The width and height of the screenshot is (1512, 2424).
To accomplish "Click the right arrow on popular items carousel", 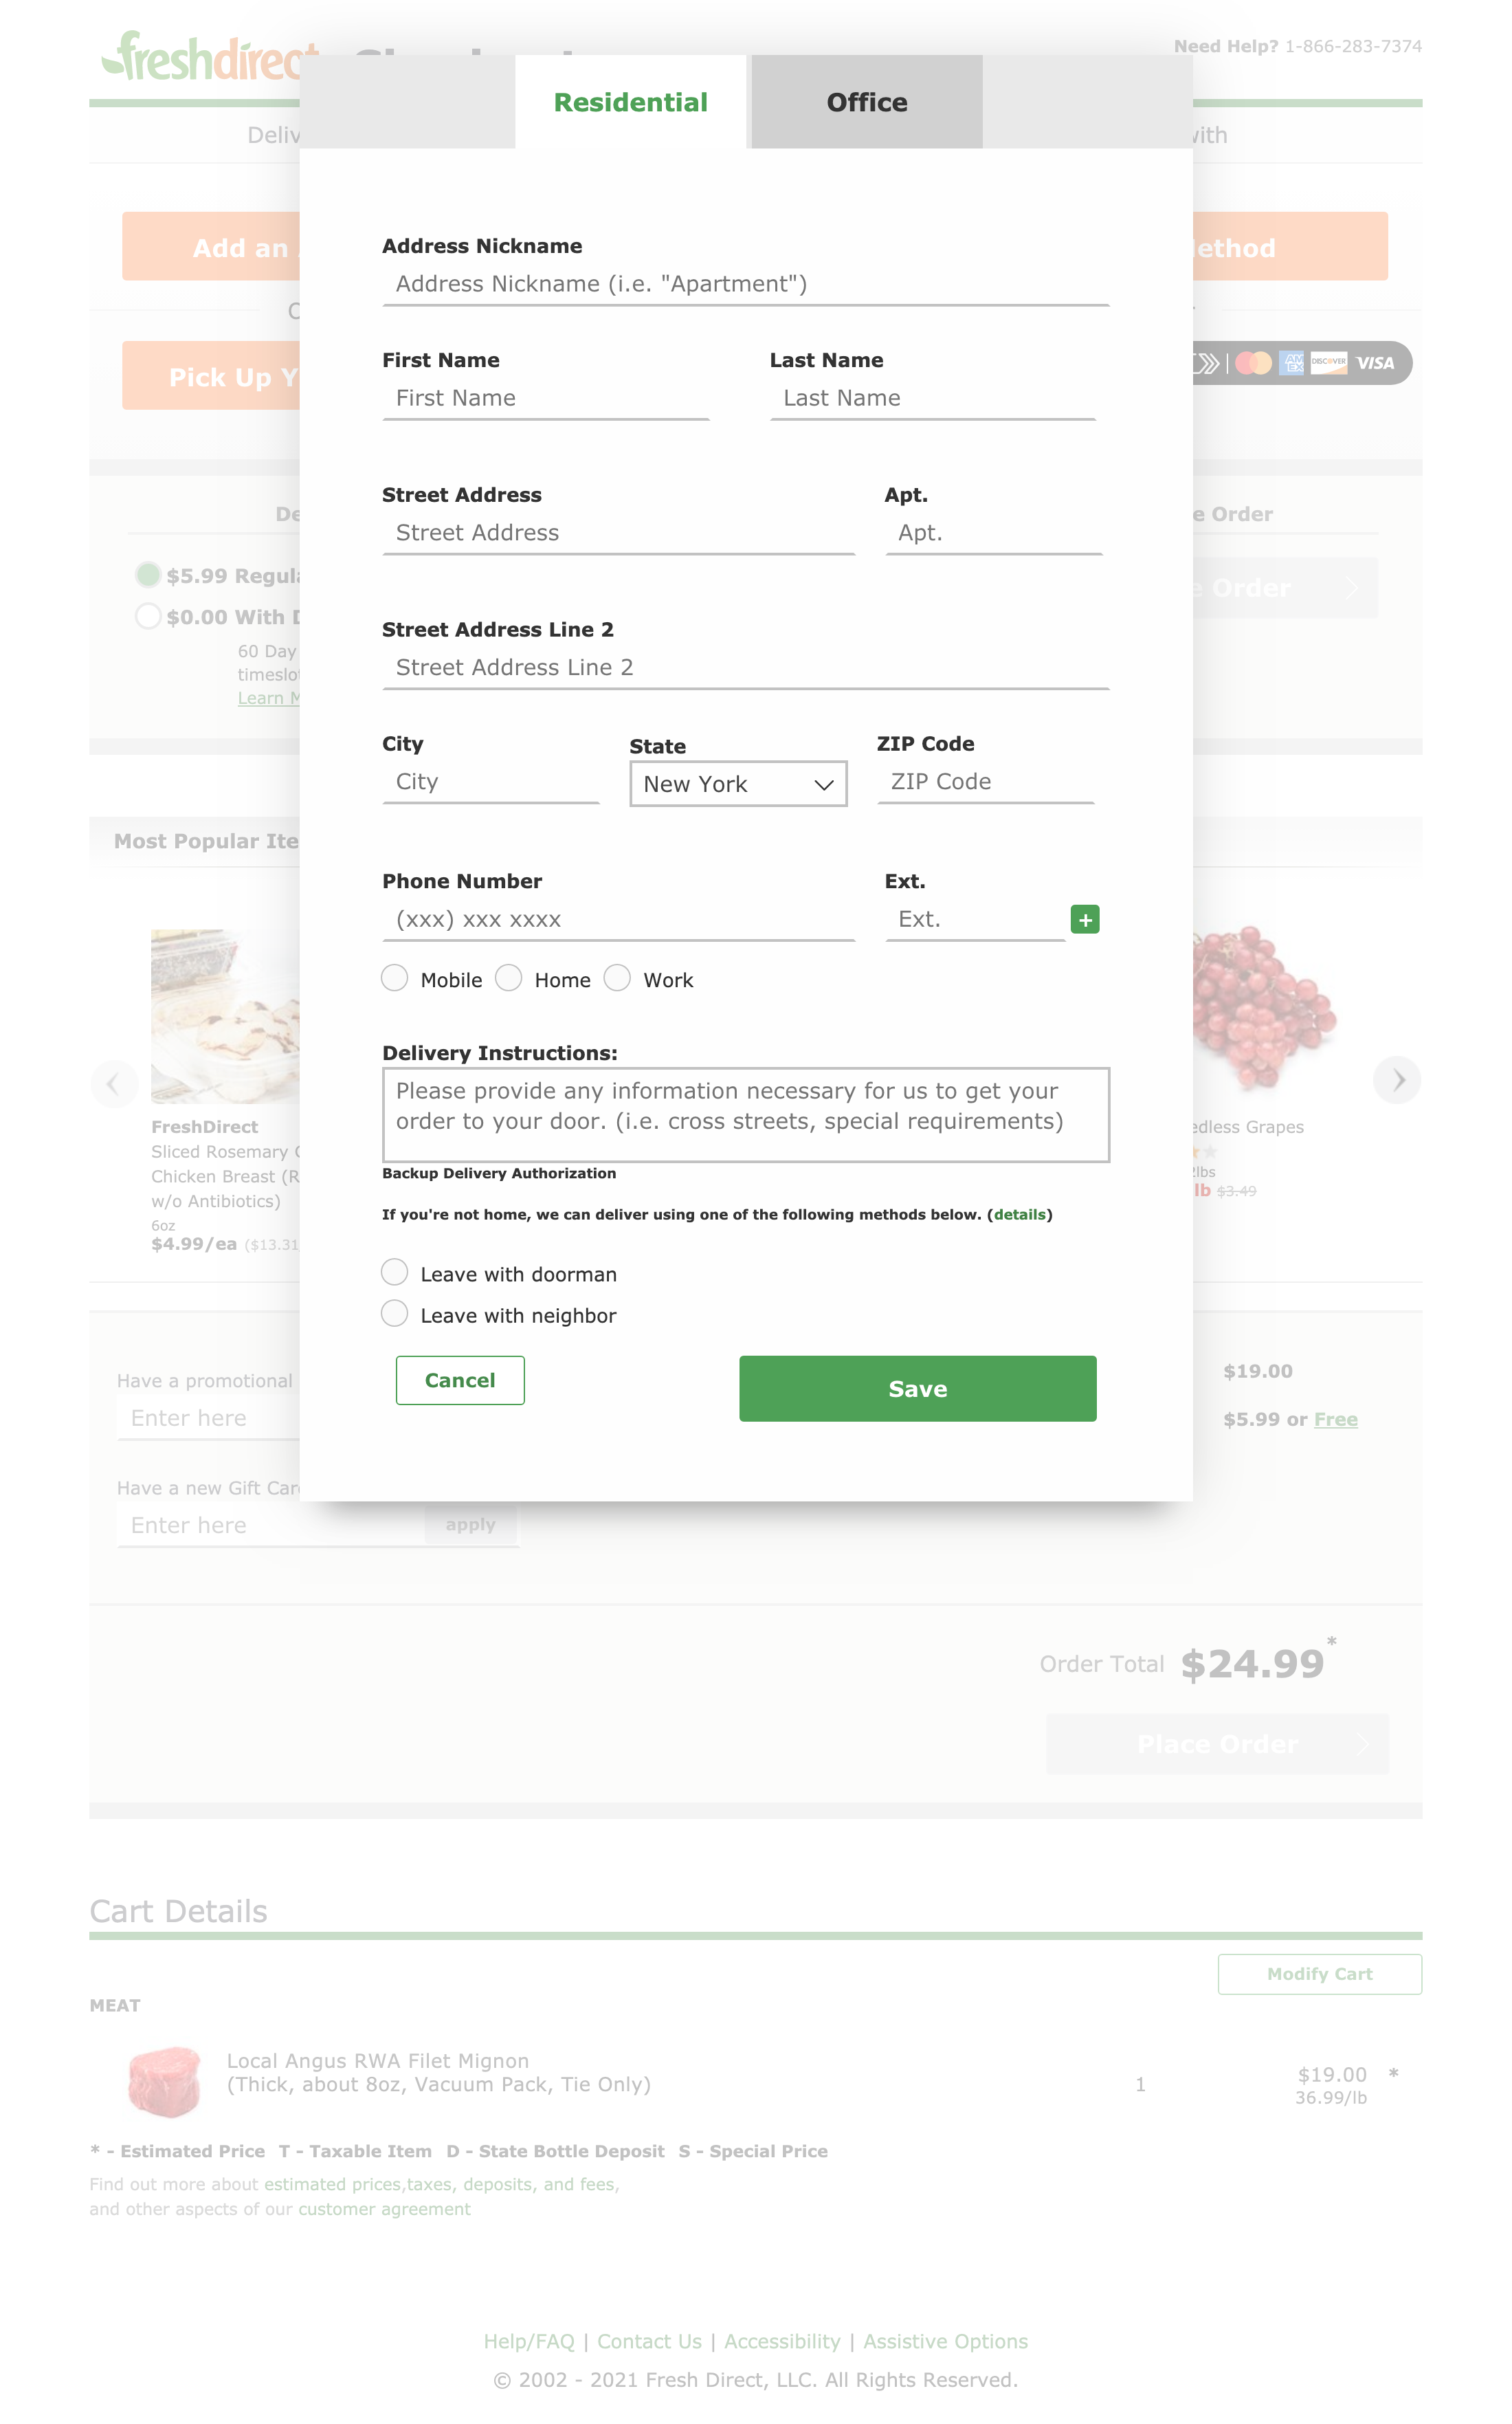I will click(1397, 1080).
